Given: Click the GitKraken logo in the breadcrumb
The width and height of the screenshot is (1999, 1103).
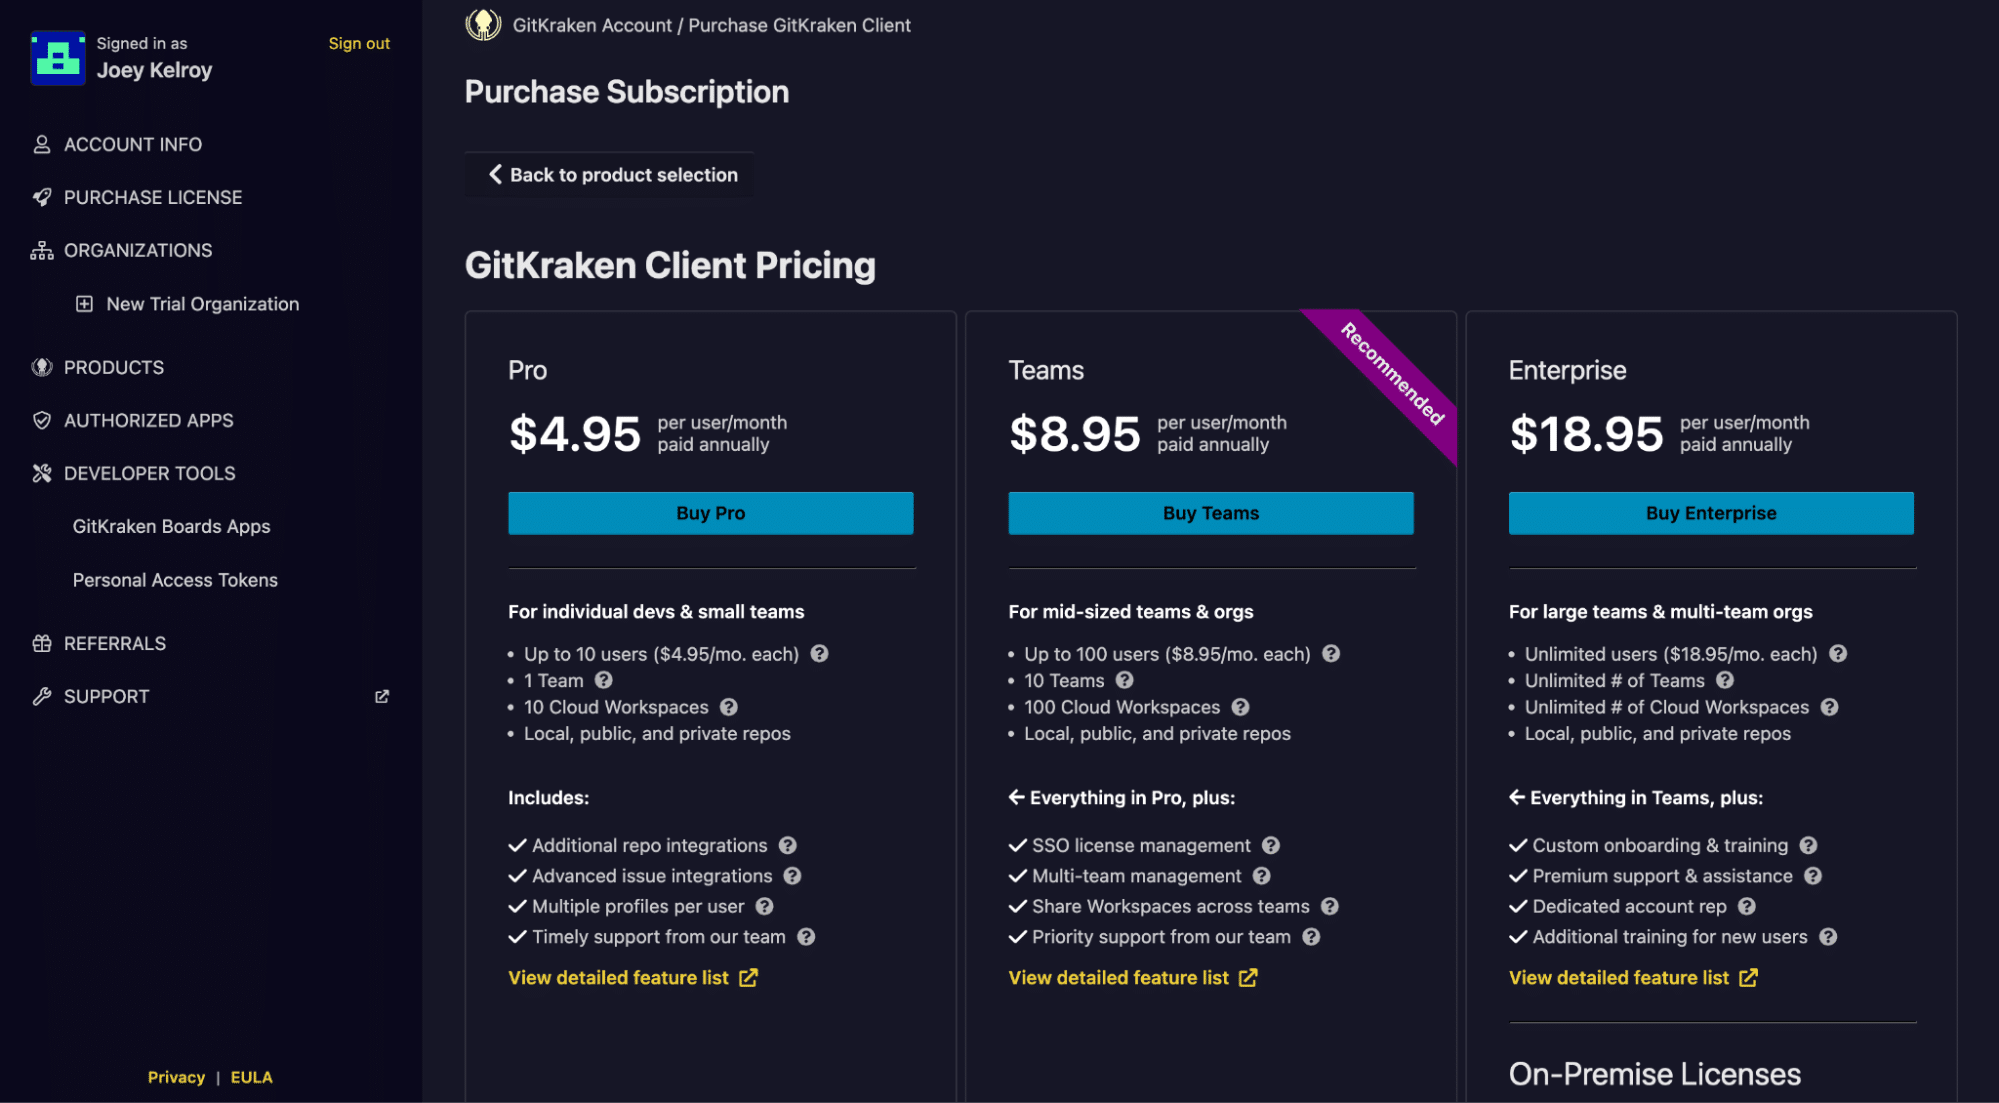Looking at the screenshot, I should point(483,25).
